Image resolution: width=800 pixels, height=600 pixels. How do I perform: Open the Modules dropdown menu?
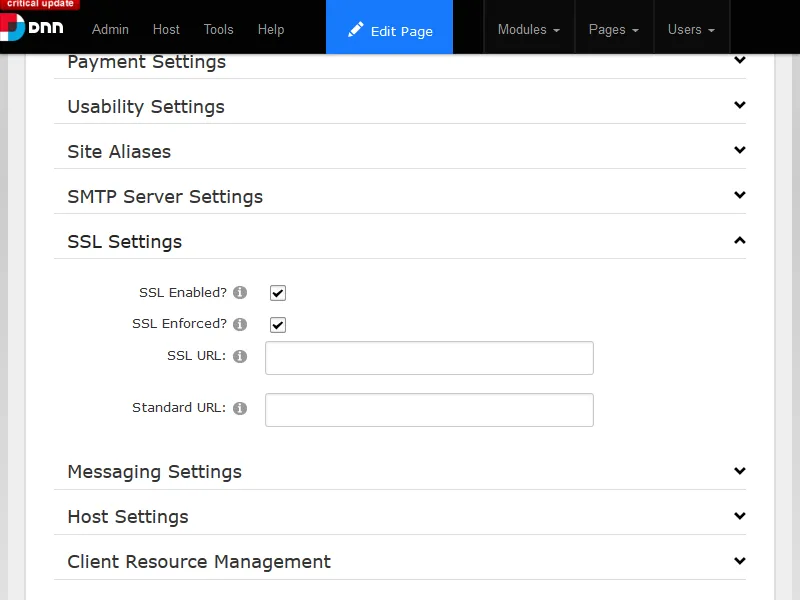click(x=528, y=29)
